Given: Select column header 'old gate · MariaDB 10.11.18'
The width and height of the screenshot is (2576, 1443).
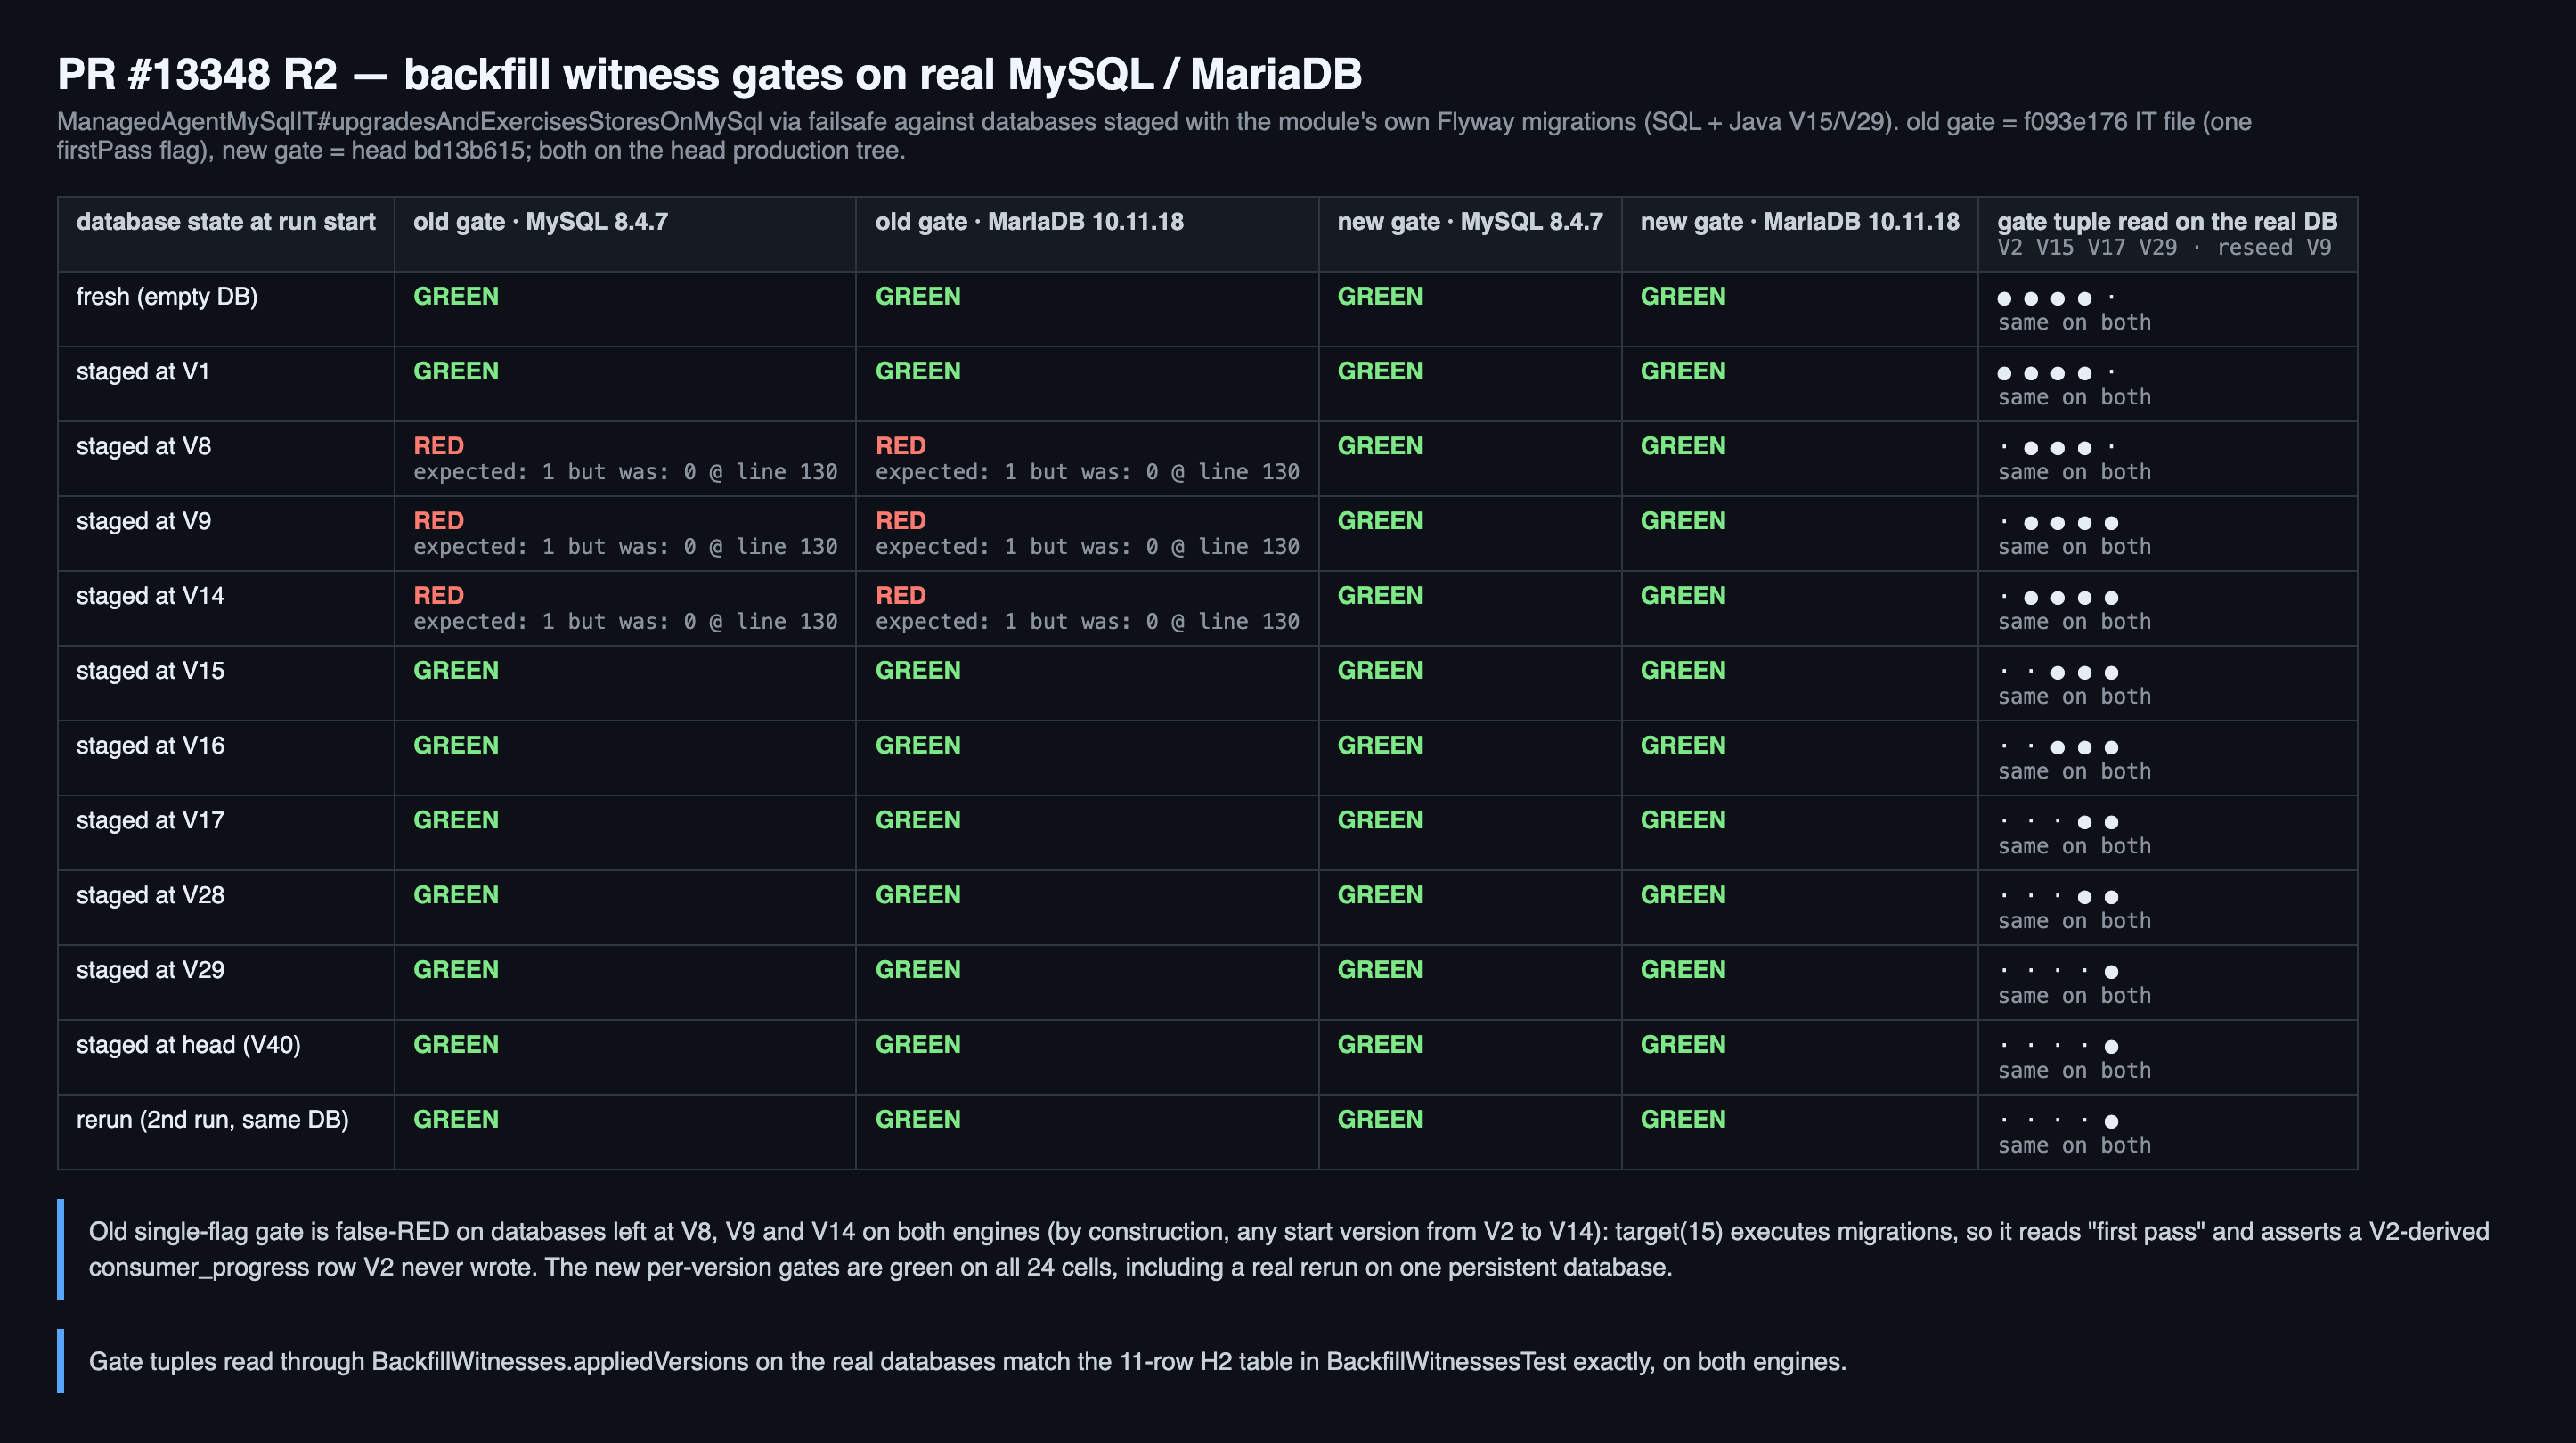Looking at the screenshot, I should pyautogui.click(x=1029, y=221).
